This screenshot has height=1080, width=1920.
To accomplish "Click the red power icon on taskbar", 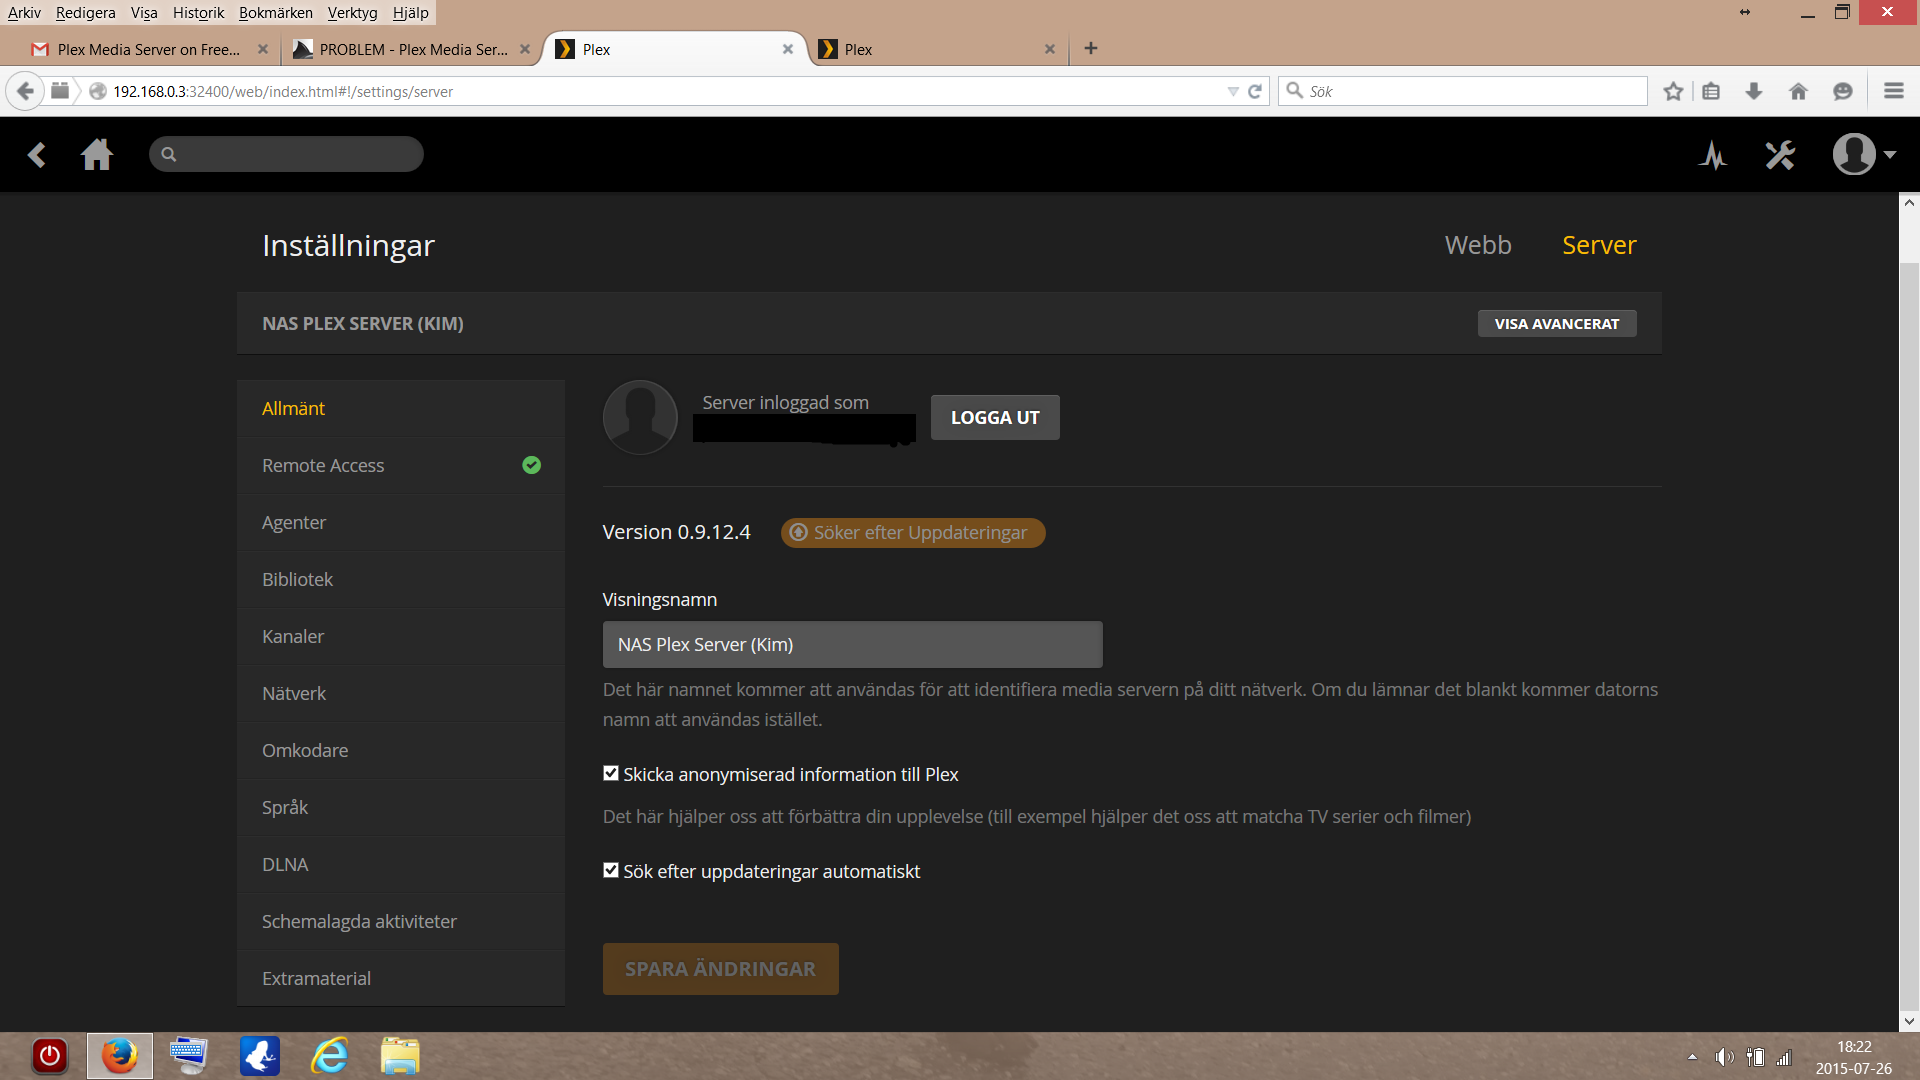I will click(x=50, y=1056).
